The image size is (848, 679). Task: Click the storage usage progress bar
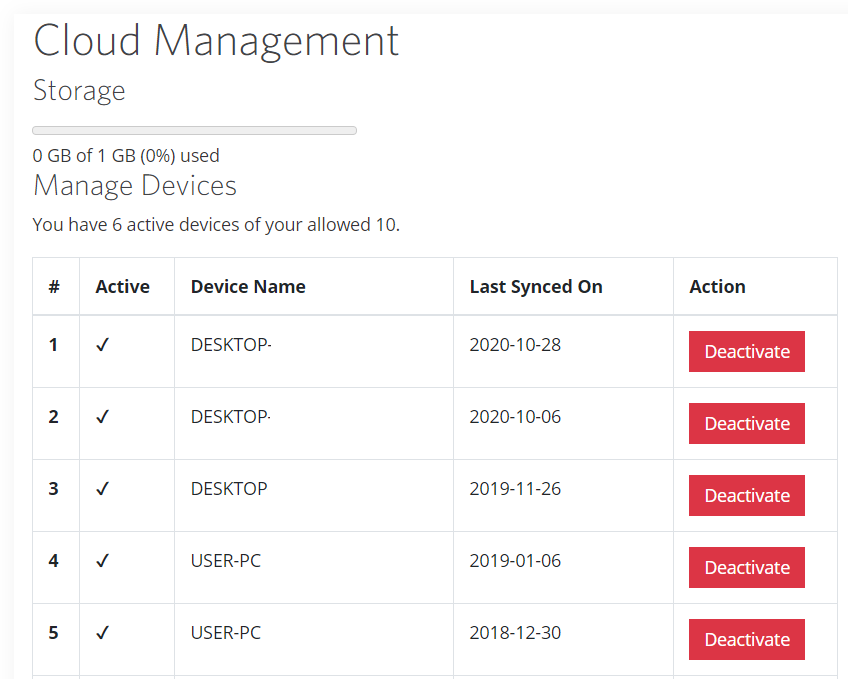coord(194,130)
